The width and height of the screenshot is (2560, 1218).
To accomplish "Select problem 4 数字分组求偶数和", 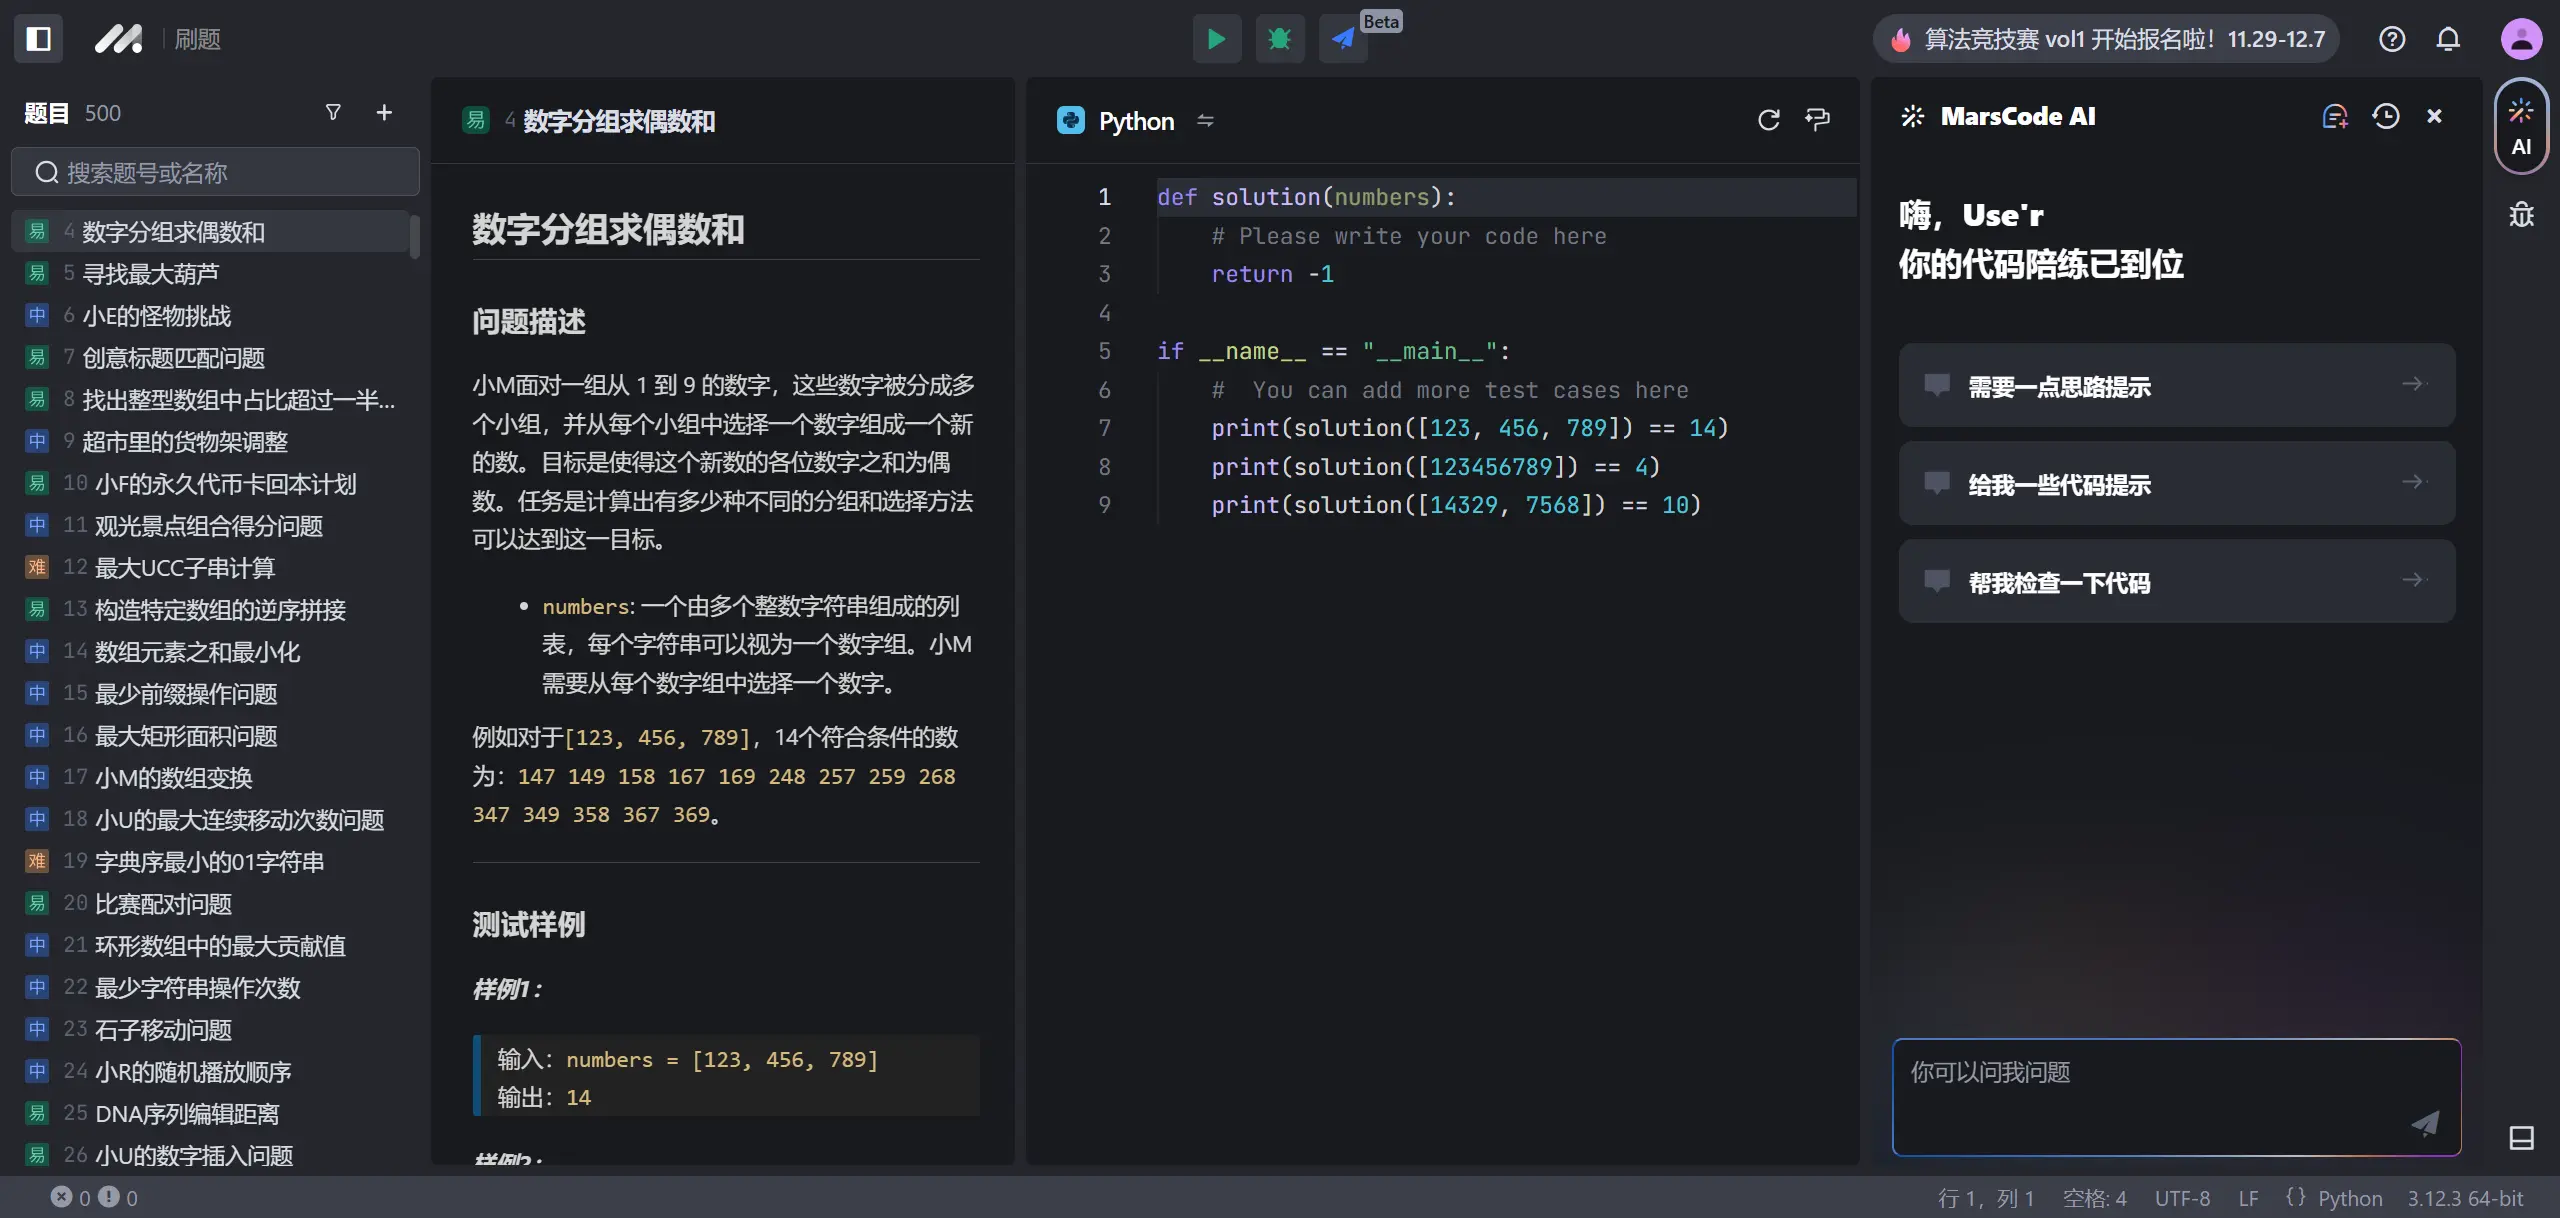I will point(210,232).
